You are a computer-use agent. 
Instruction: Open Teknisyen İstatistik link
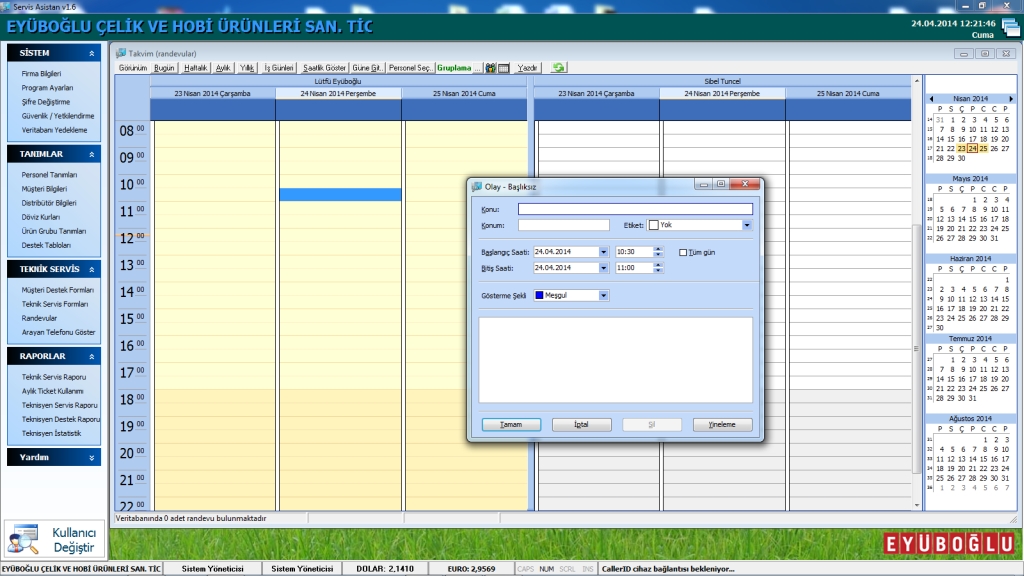tap(52, 434)
